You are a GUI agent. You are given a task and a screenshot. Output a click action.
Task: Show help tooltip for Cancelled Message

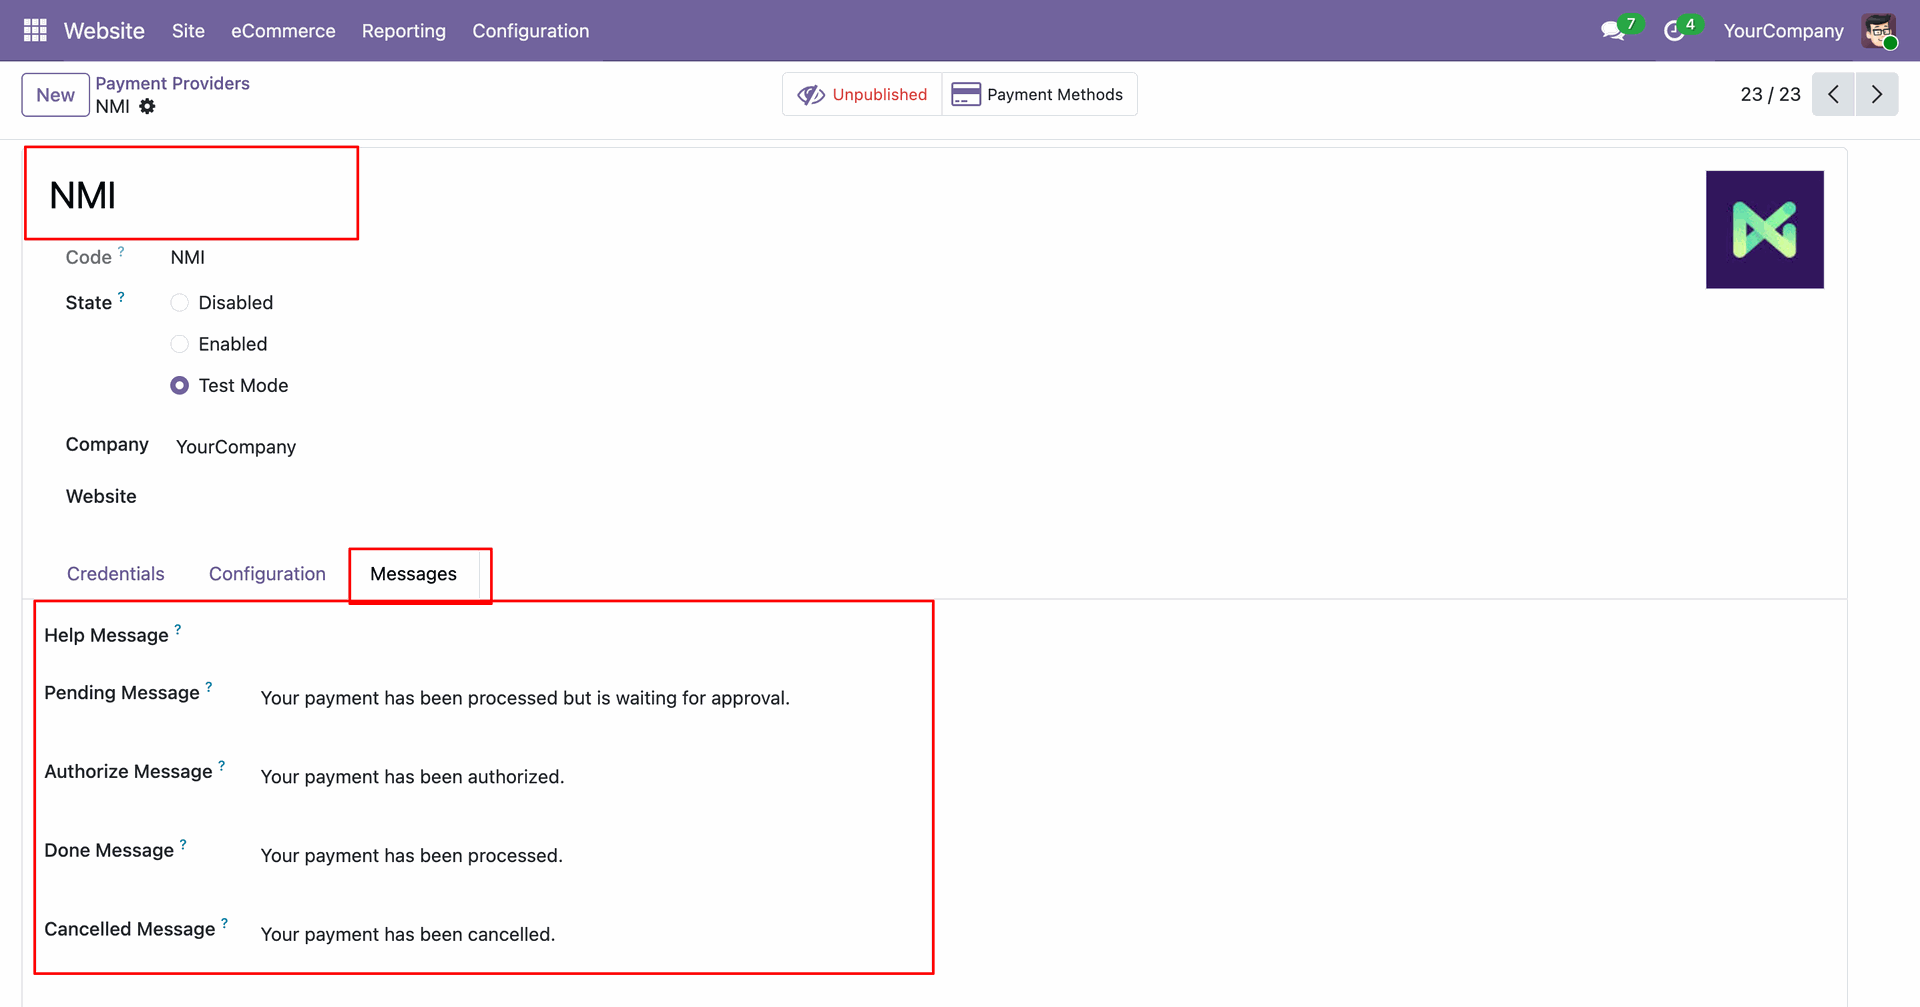coord(225,924)
